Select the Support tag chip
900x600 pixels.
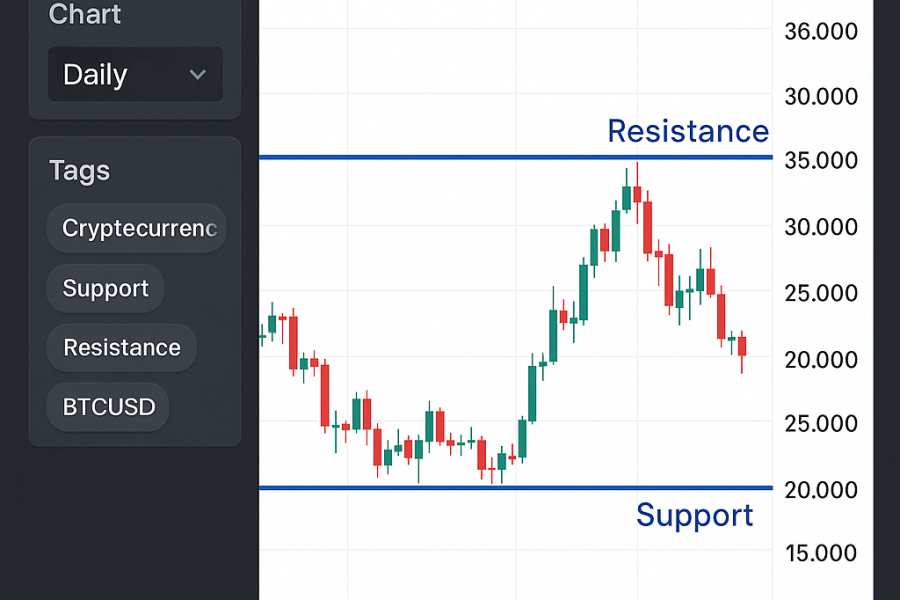click(x=105, y=288)
